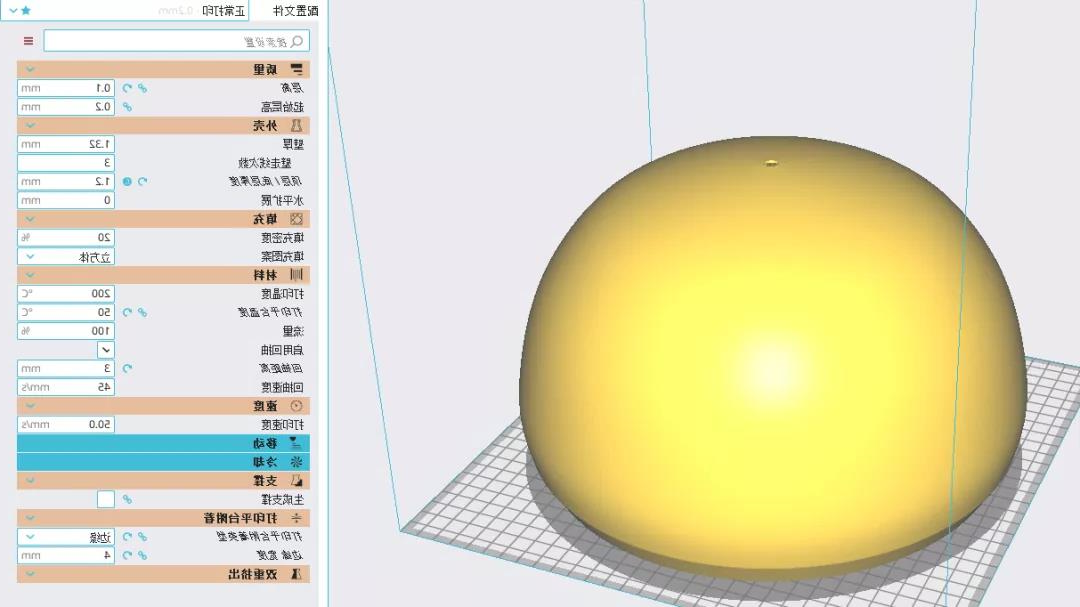Reset the brim width with the revert arrow

(x=127, y=555)
